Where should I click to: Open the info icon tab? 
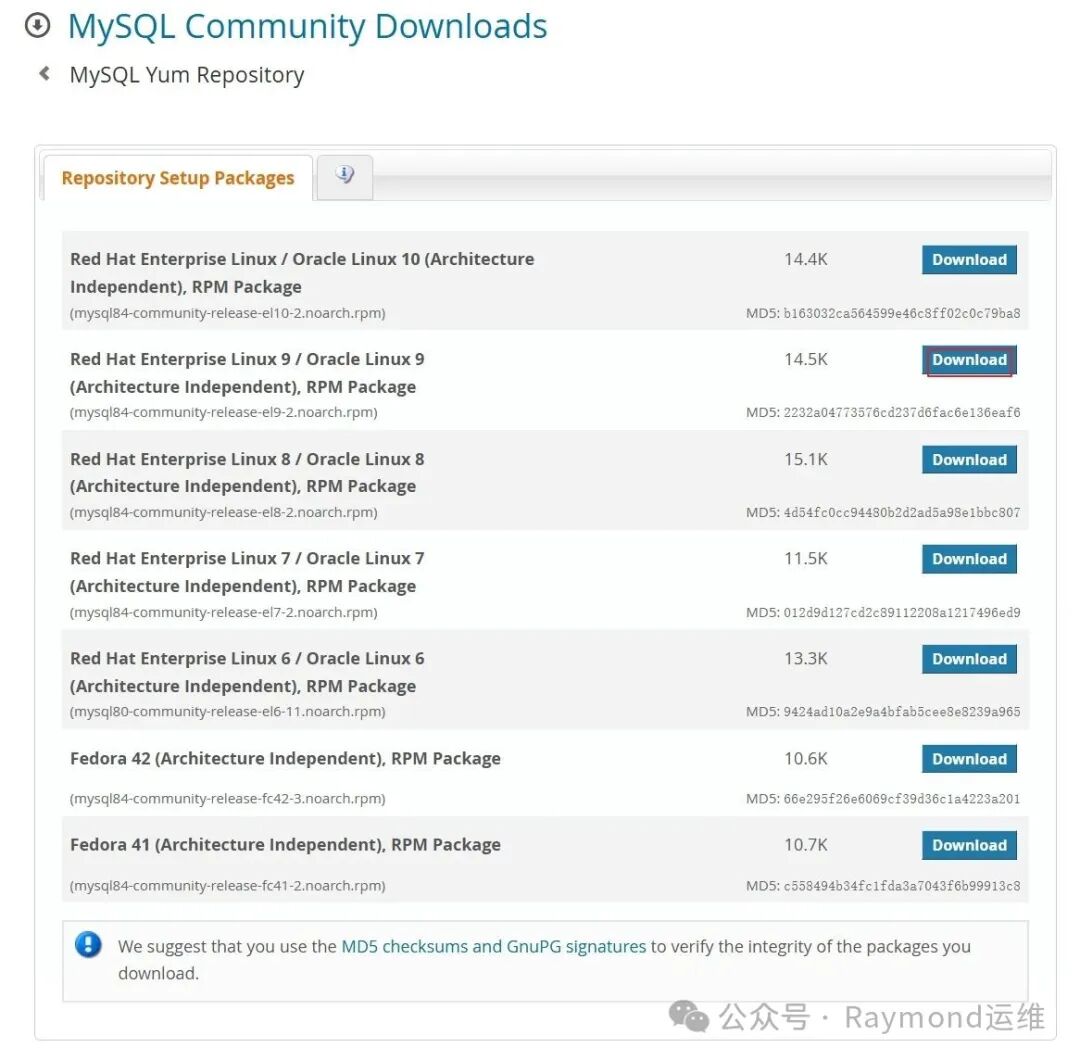345,175
